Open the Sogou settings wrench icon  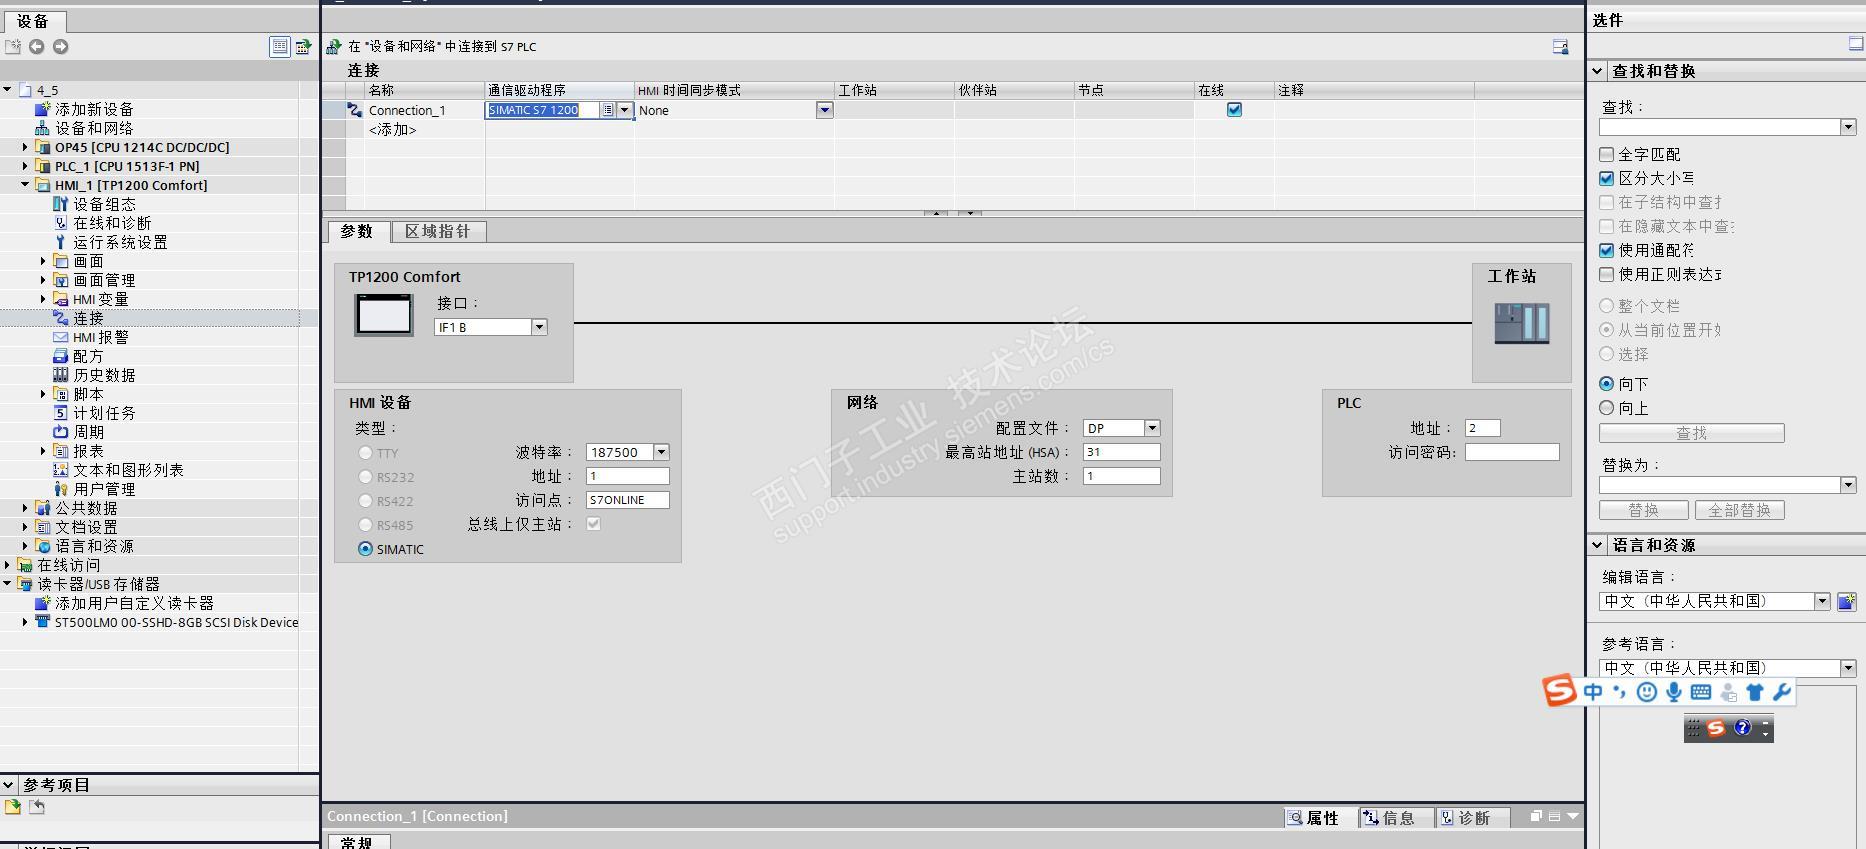pos(1781,692)
